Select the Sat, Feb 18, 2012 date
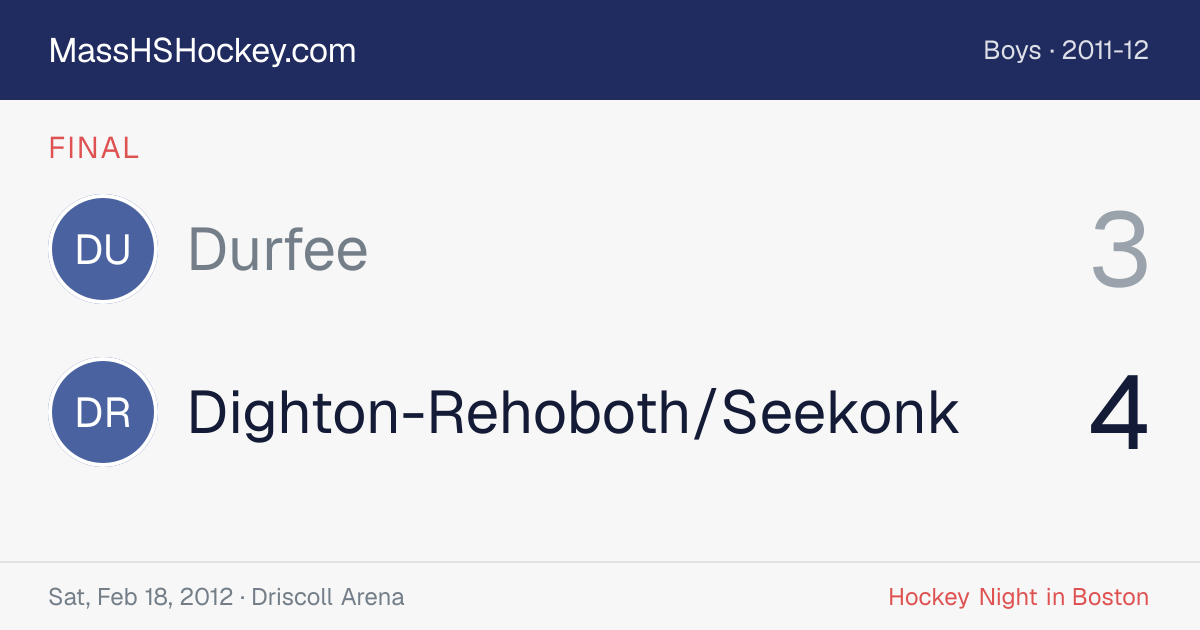Viewport: 1200px width, 630px height. pos(141,598)
